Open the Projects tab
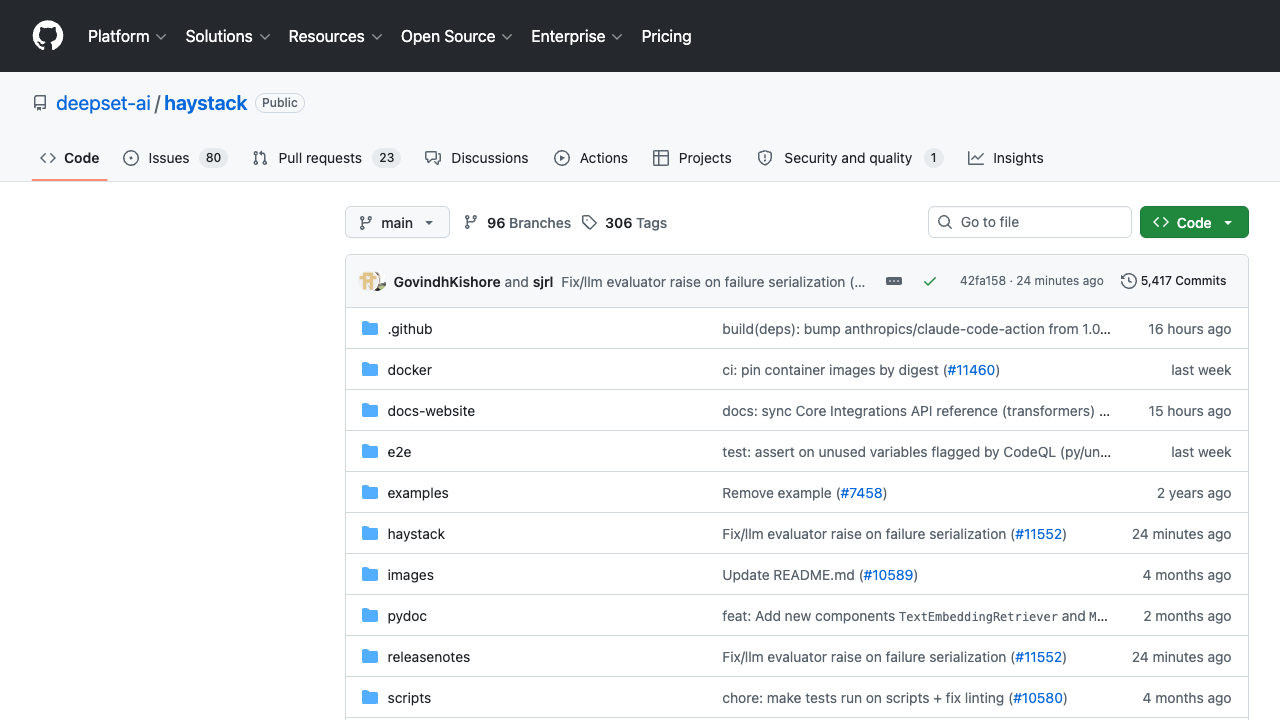Screen dimensions: 1280x720 [x=692, y=158]
